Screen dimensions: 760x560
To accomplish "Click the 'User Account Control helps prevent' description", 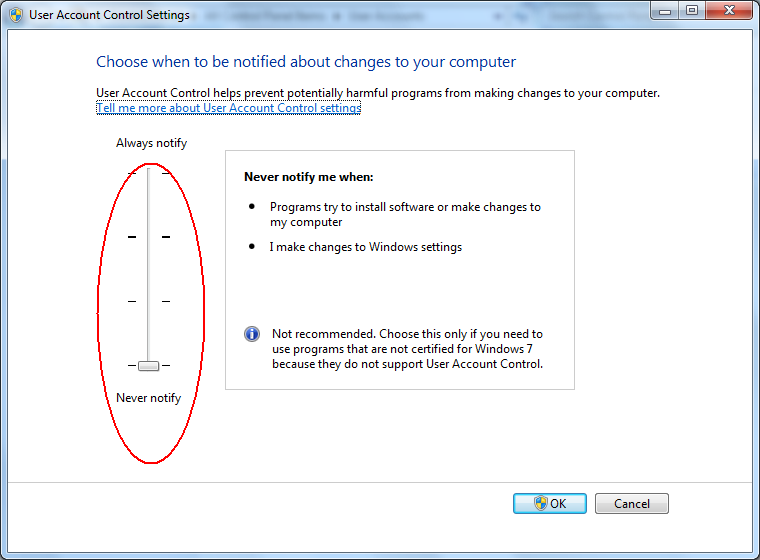I will [x=378, y=93].
